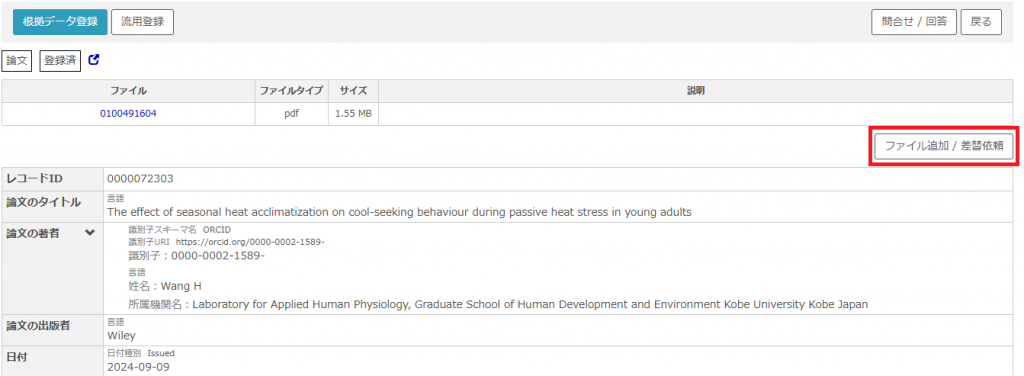Click ファイル追加 / 差替依頼 button

click(x=943, y=147)
